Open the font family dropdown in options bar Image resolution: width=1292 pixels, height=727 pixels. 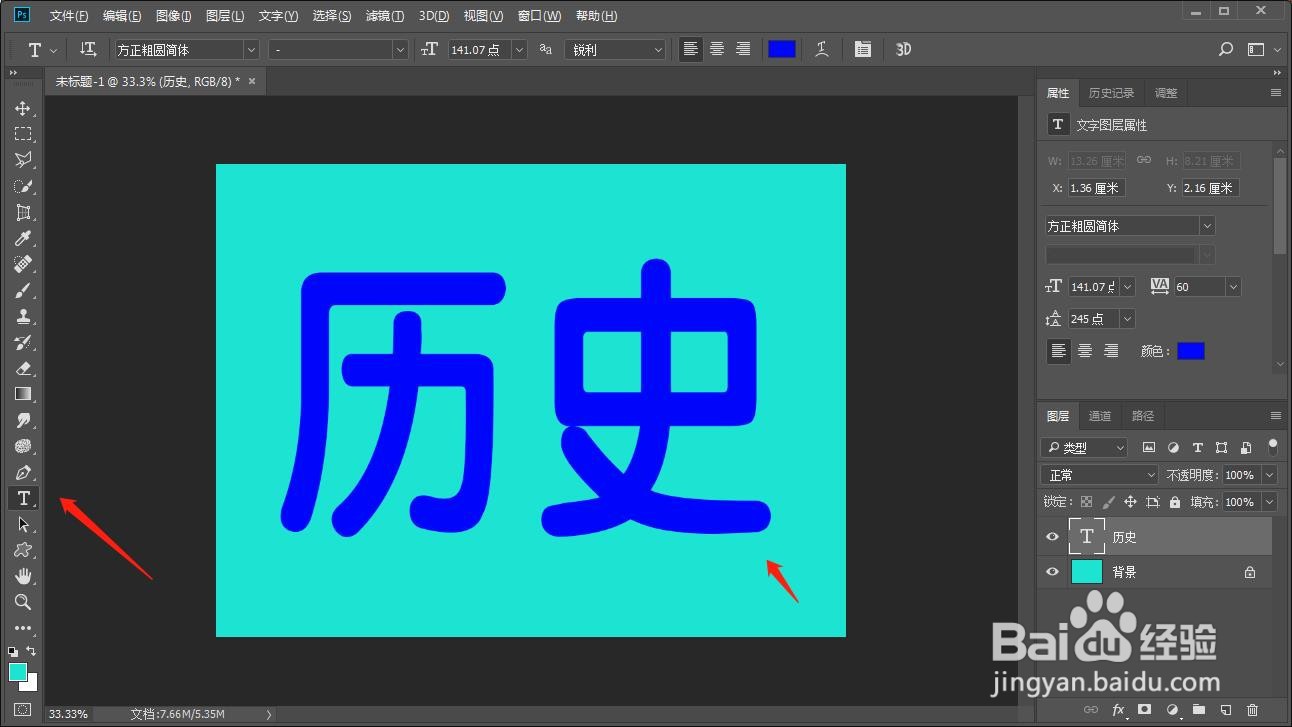coord(251,49)
